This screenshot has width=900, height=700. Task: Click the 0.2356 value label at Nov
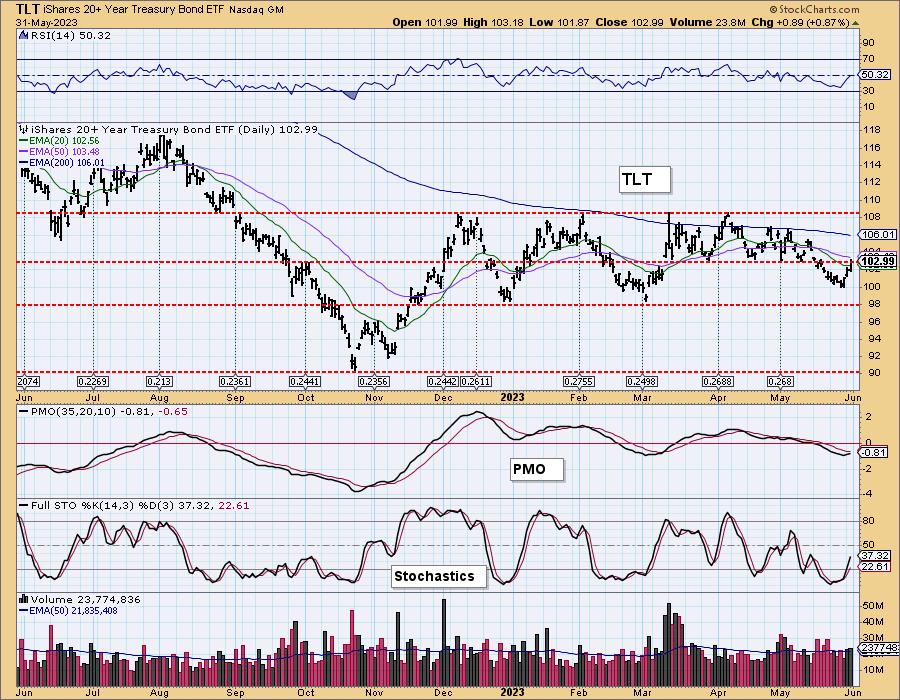[374, 382]
